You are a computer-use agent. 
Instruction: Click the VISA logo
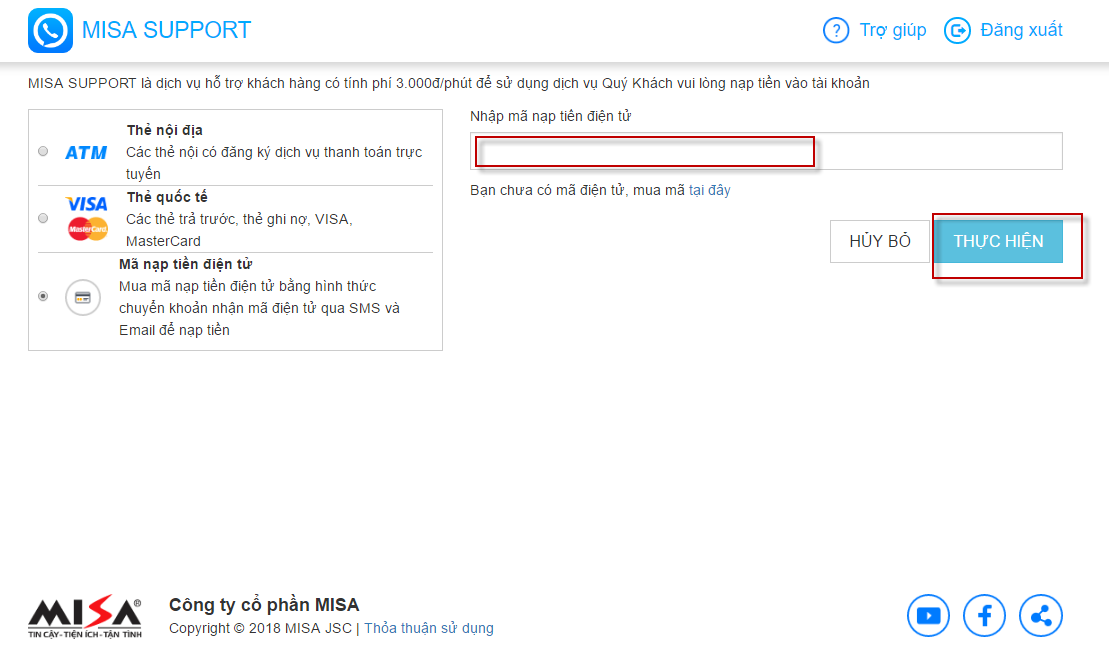pos(87,204)
